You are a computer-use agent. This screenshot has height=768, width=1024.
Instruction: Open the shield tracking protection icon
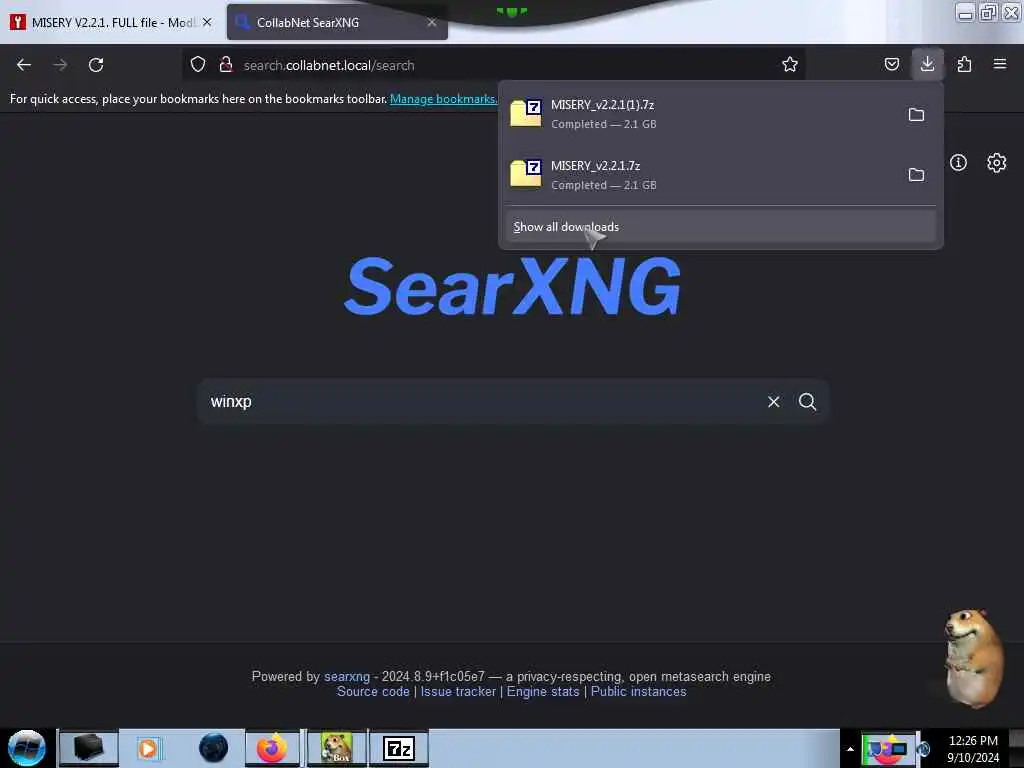[198, 64]
